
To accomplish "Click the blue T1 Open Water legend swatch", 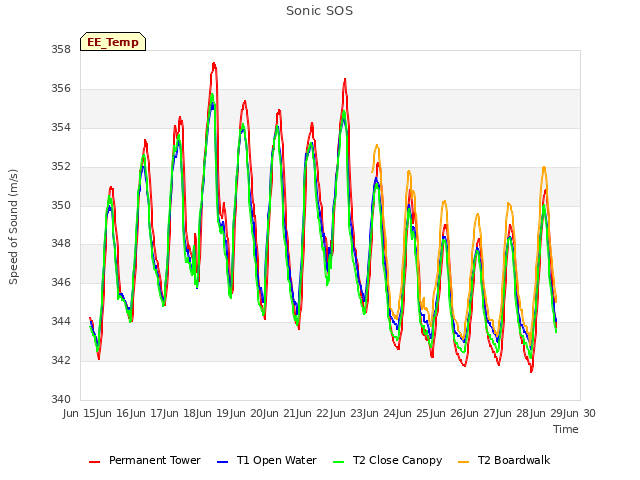I will 222,462.
